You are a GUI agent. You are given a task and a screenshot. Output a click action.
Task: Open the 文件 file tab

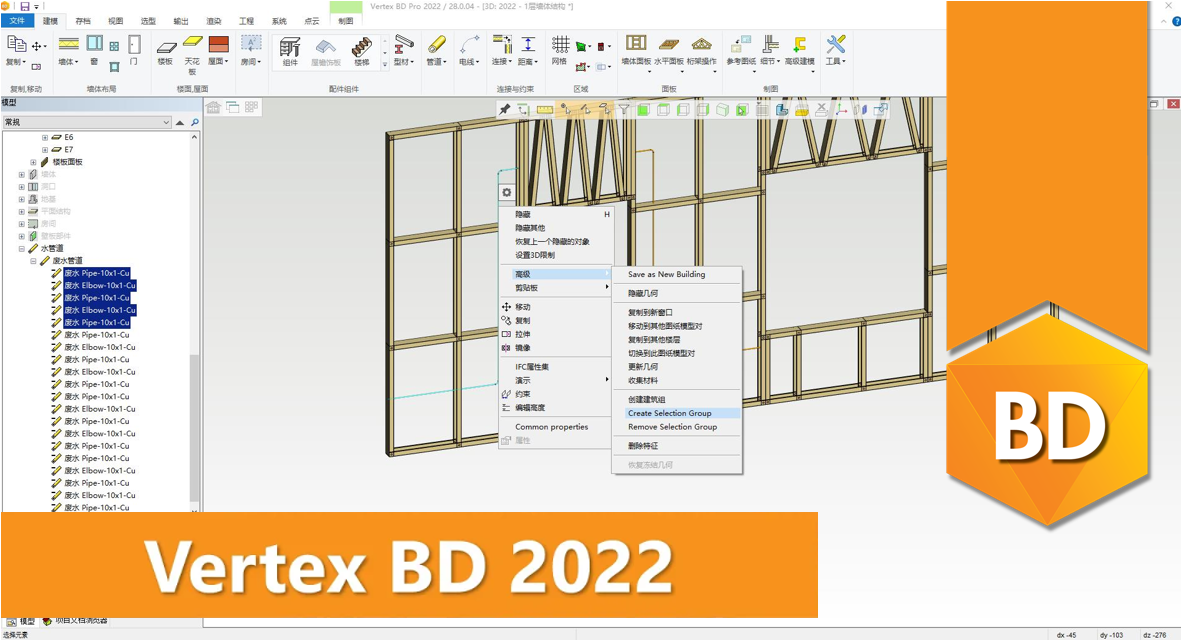17,20
